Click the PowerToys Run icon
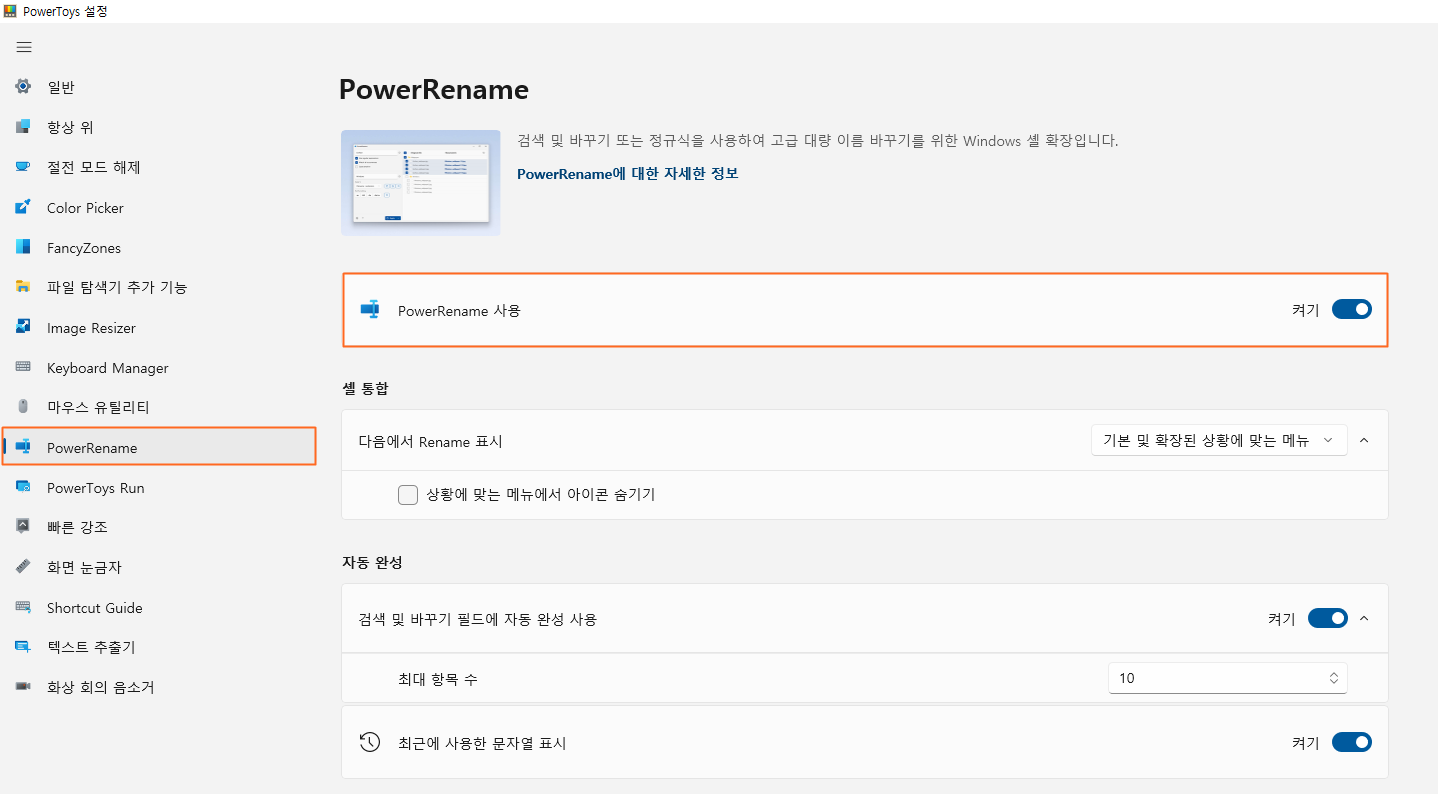 coord(23,488)
